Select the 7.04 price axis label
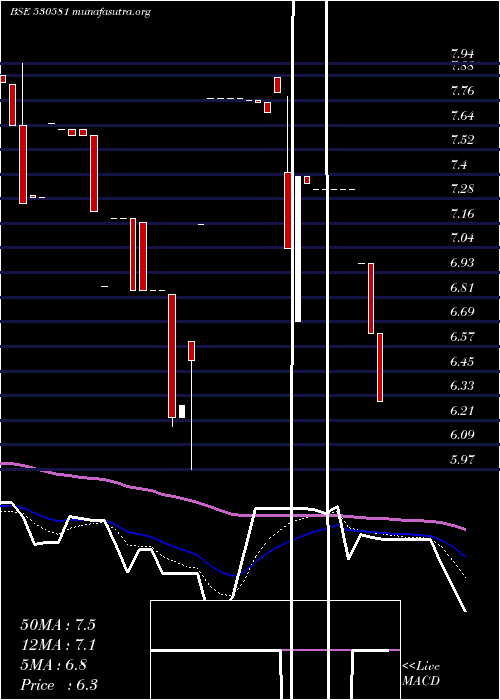Viewport: 500px width, 700px height. [462, 237]
